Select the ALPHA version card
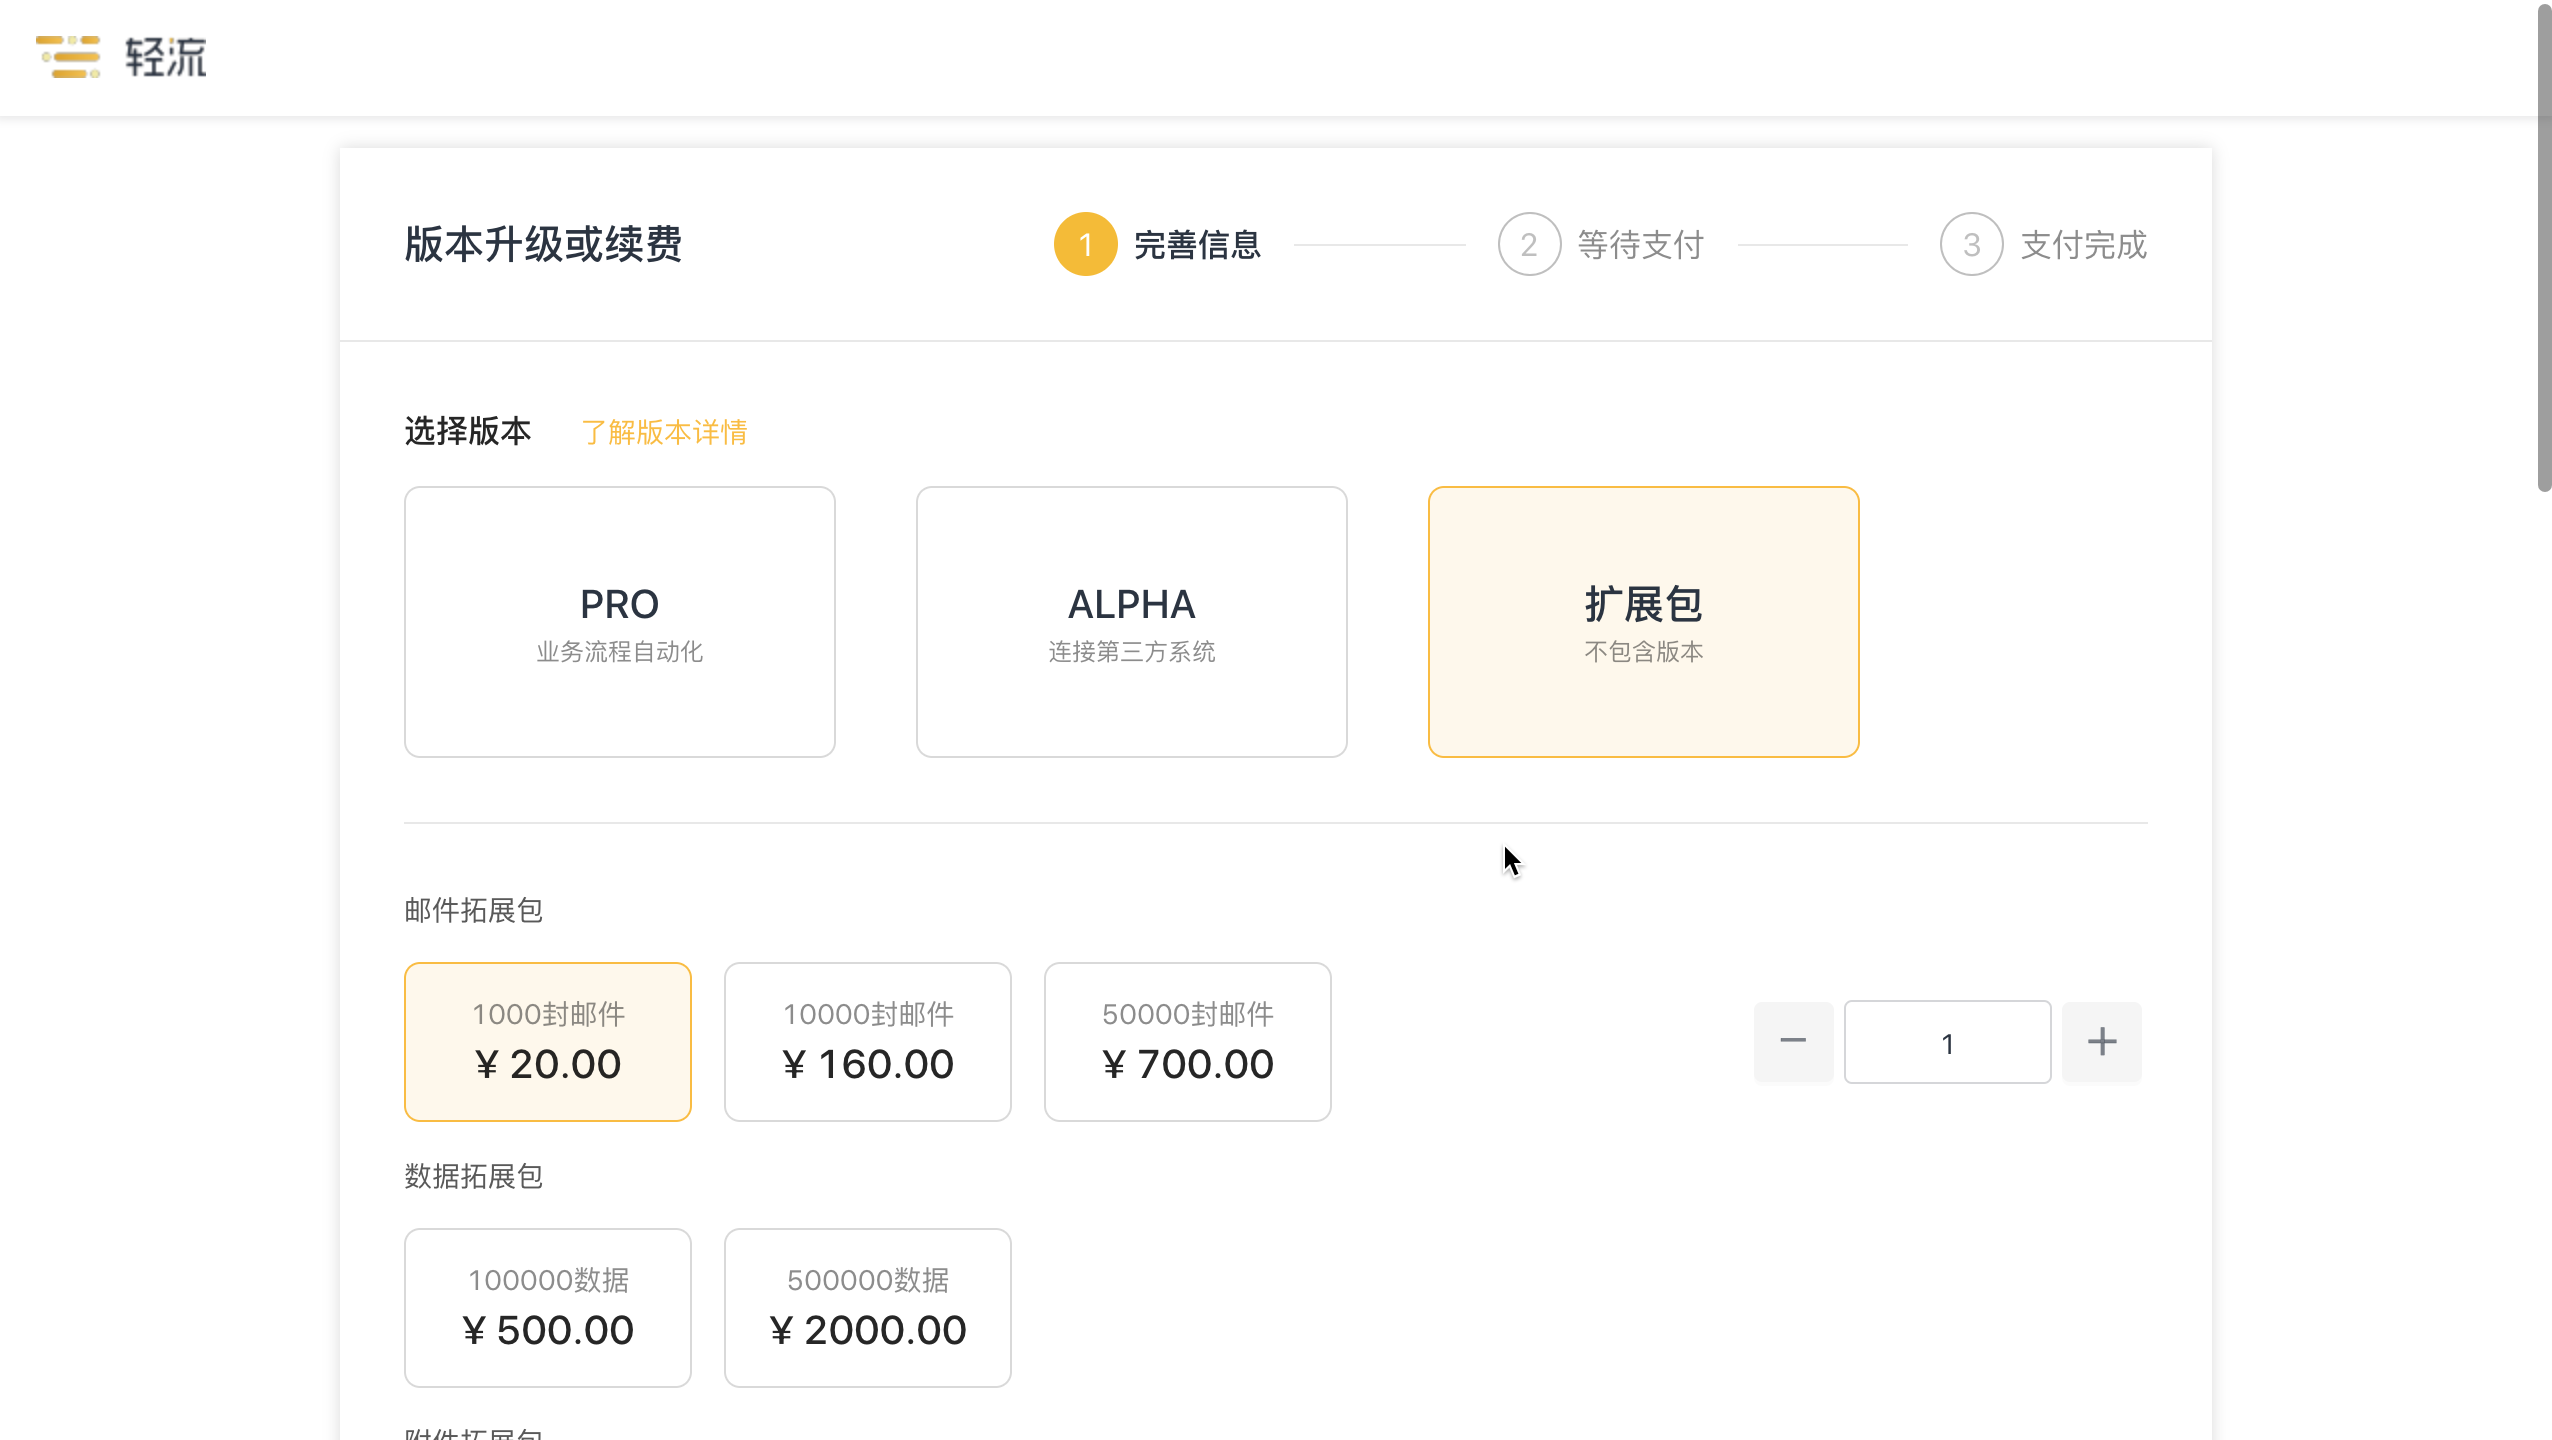 tap(1131, 622)
